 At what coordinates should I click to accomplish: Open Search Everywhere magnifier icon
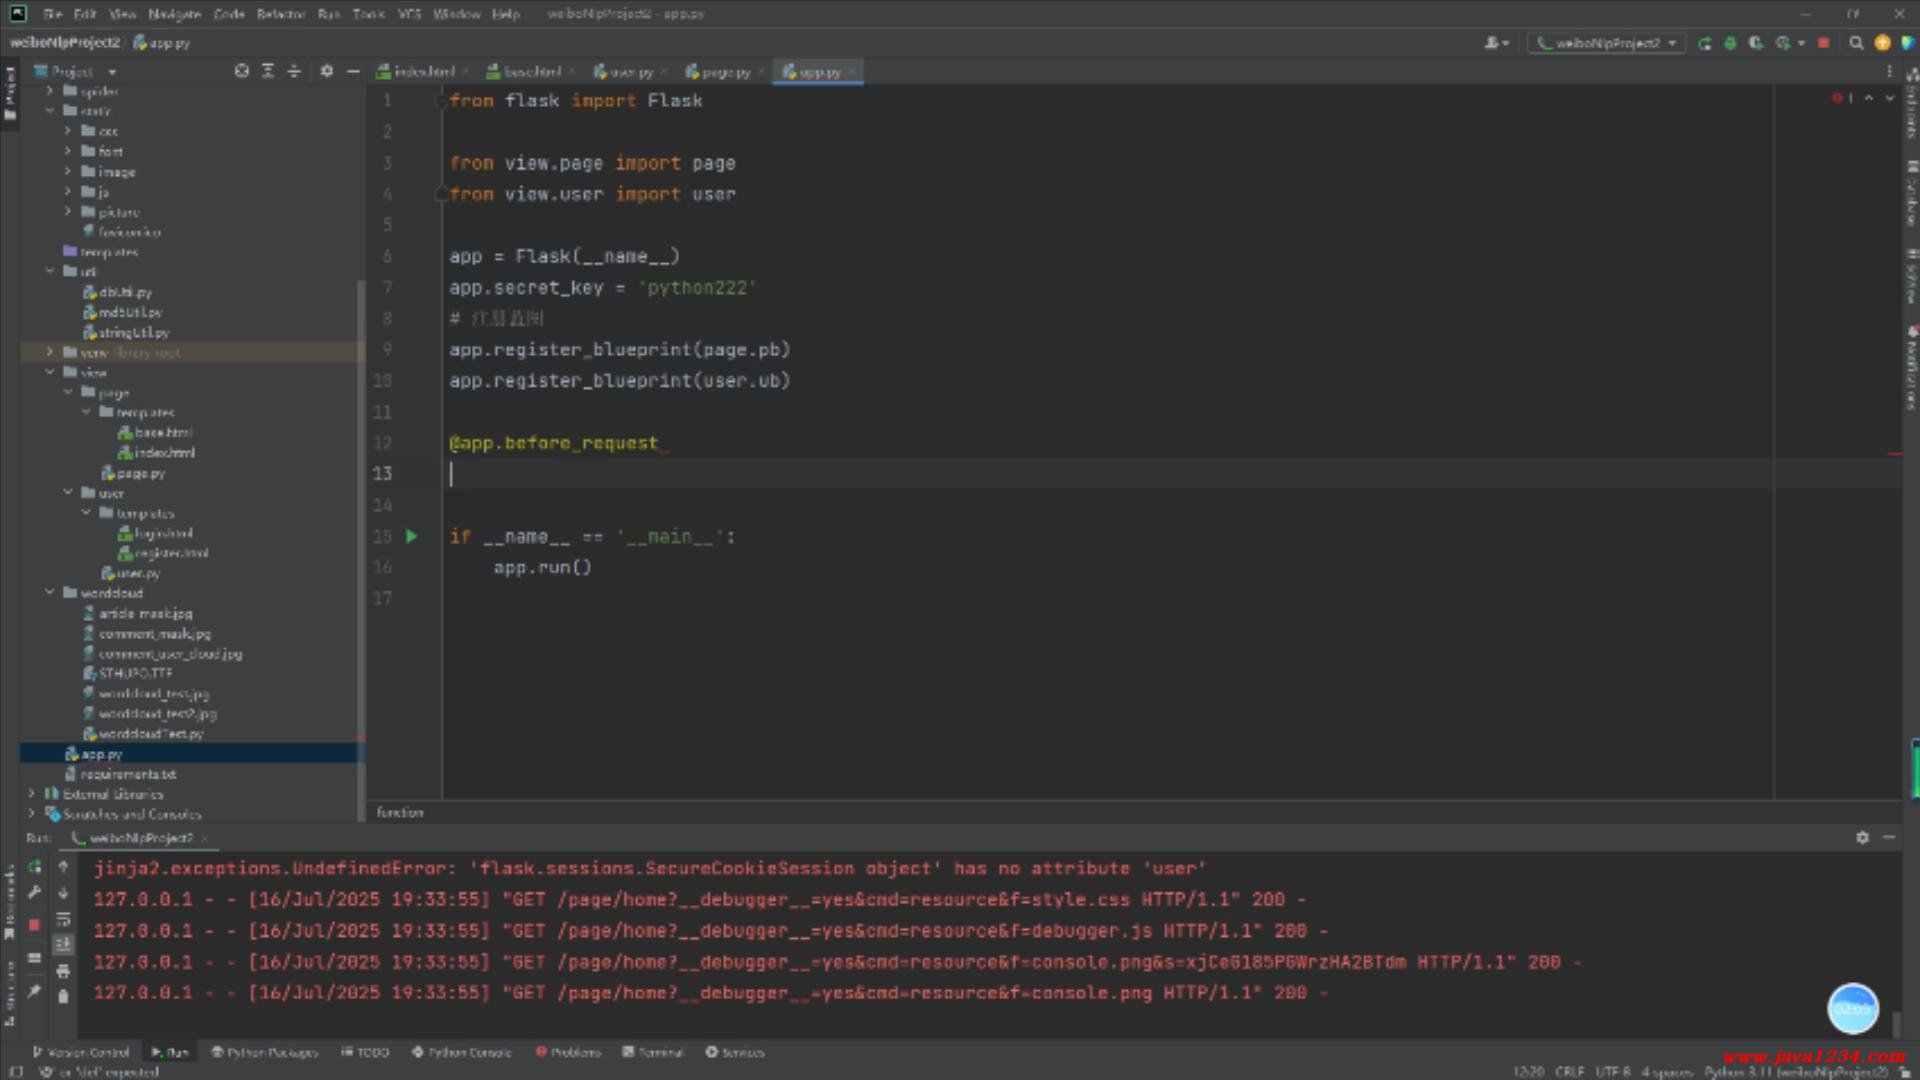pyautogui.click(x=1856, y=43)
